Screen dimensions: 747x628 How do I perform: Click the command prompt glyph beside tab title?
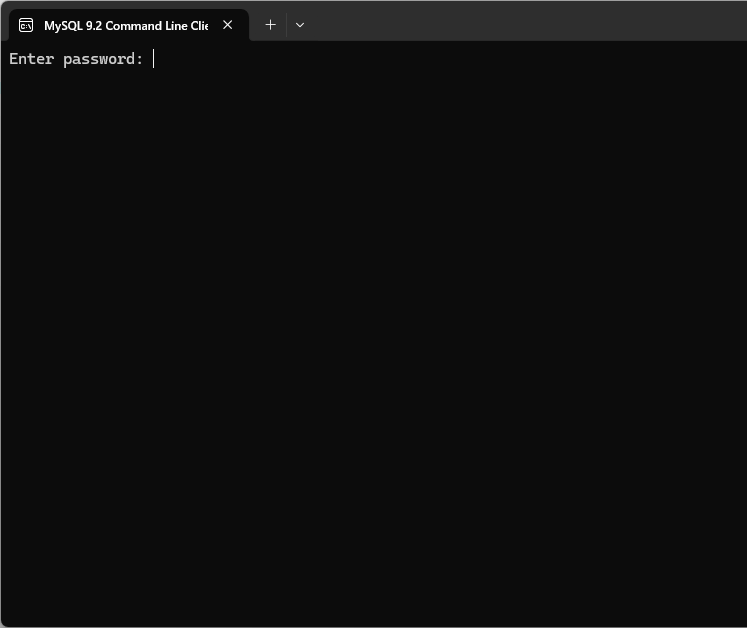pos(26,25)
